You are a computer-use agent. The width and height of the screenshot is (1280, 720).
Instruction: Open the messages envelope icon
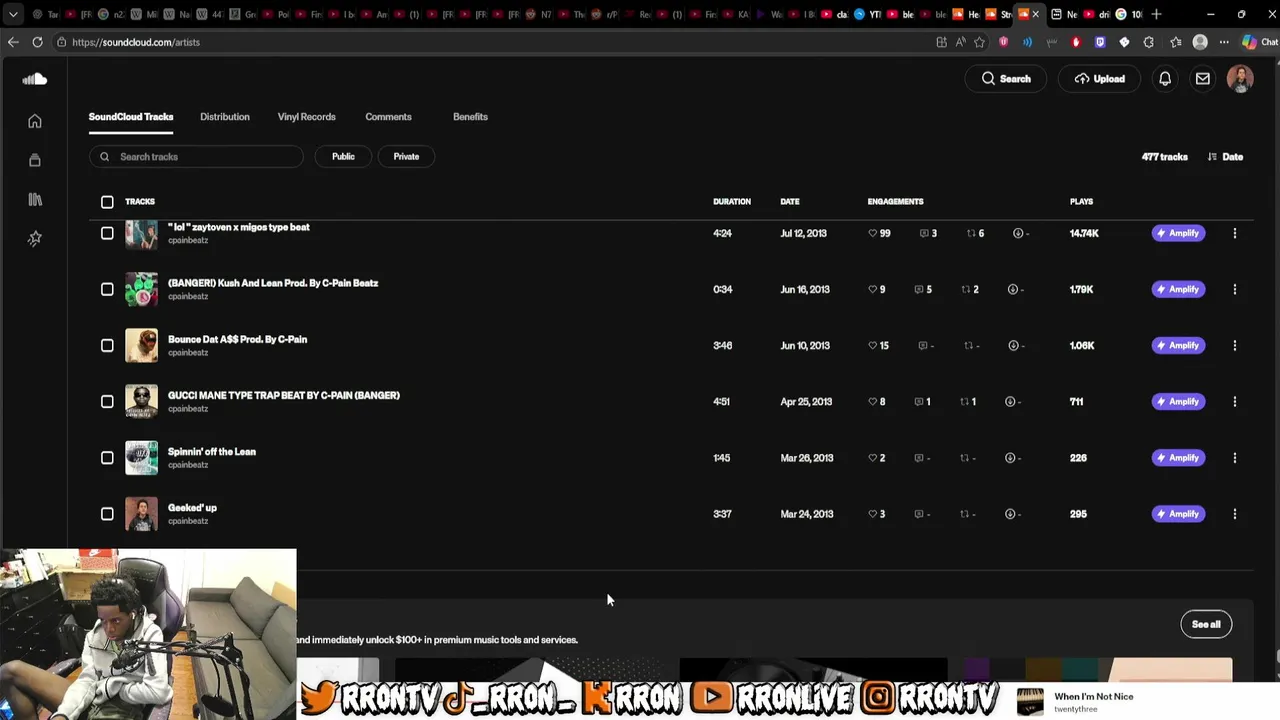pos(1203,79)
